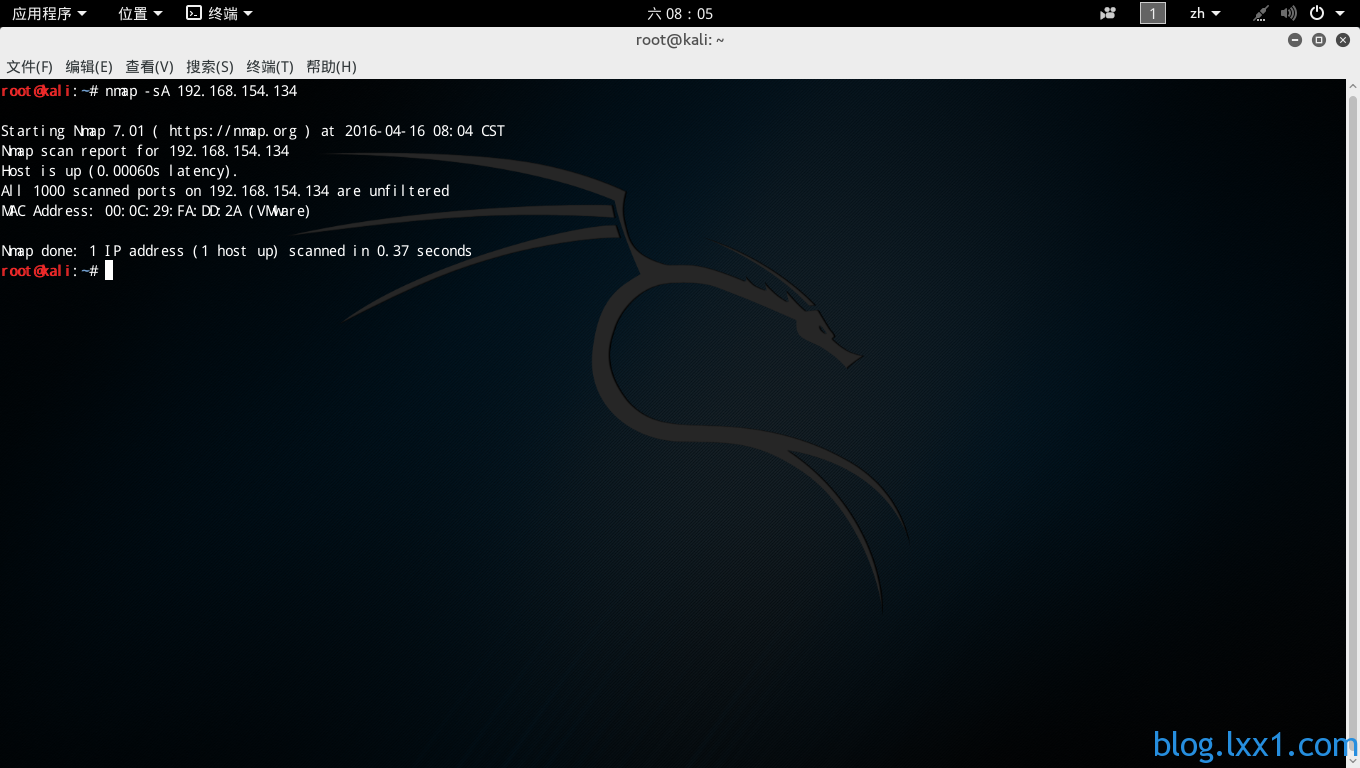The height and width of the screenshot is (768, 1360).
Task: Click the nmap -sA 192.168.154.134 command text
Action: 201,91
